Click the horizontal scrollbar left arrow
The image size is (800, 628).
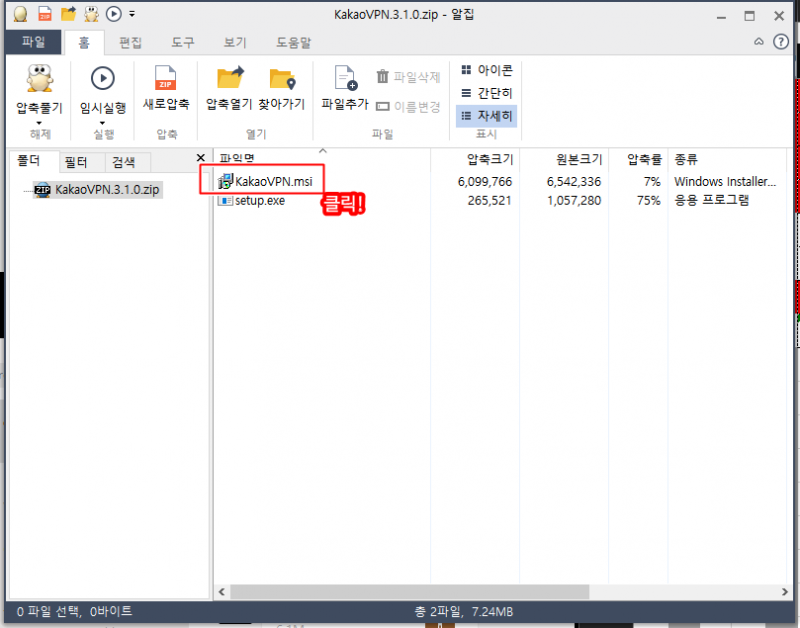tap(221, 592)
